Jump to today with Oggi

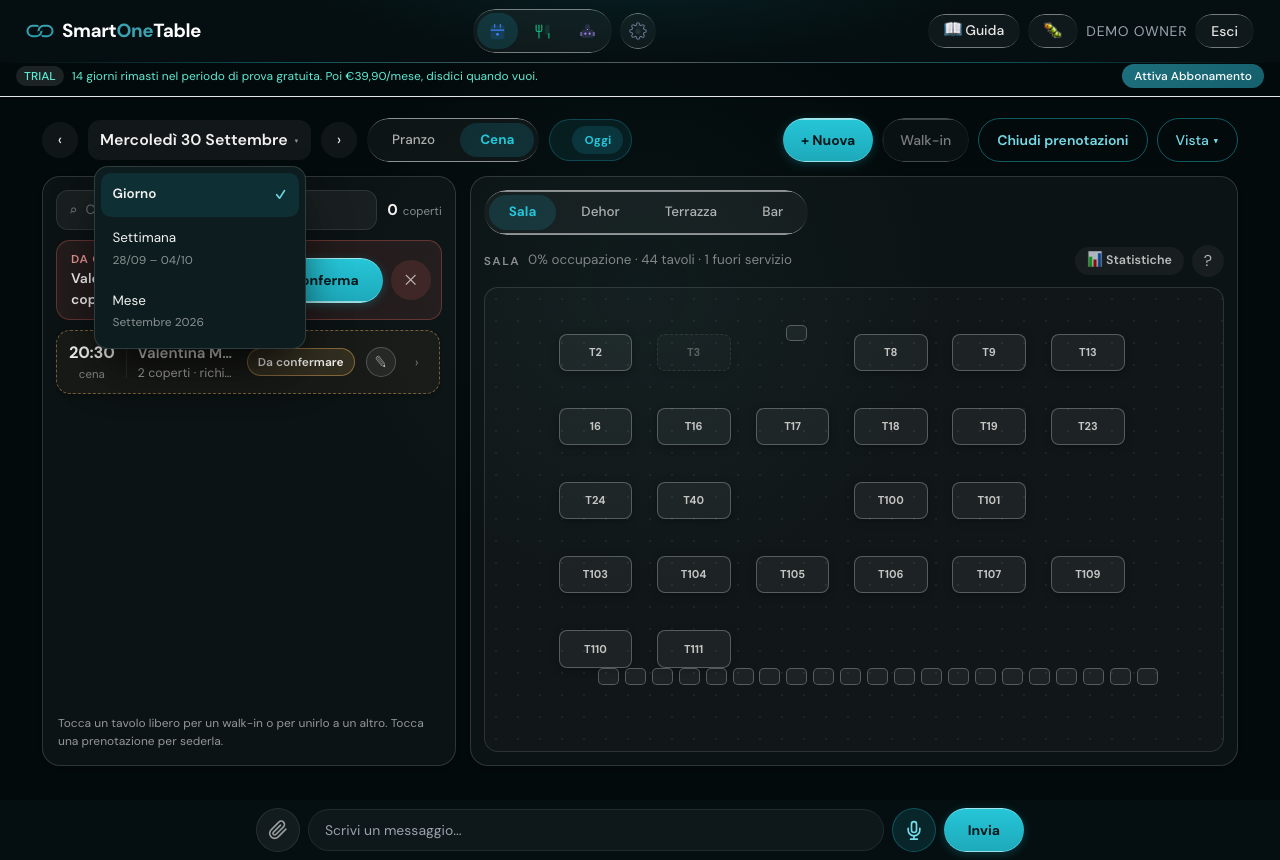[x=598, y=140]
